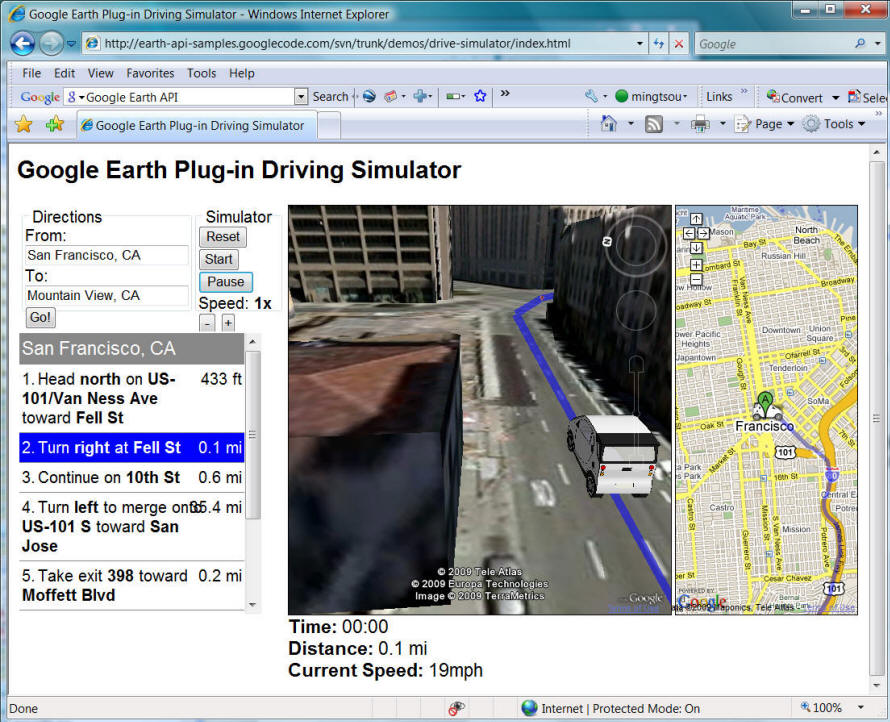Click the Pause simulator button
The width and height of the screenshot is (890, 722).
225,282
